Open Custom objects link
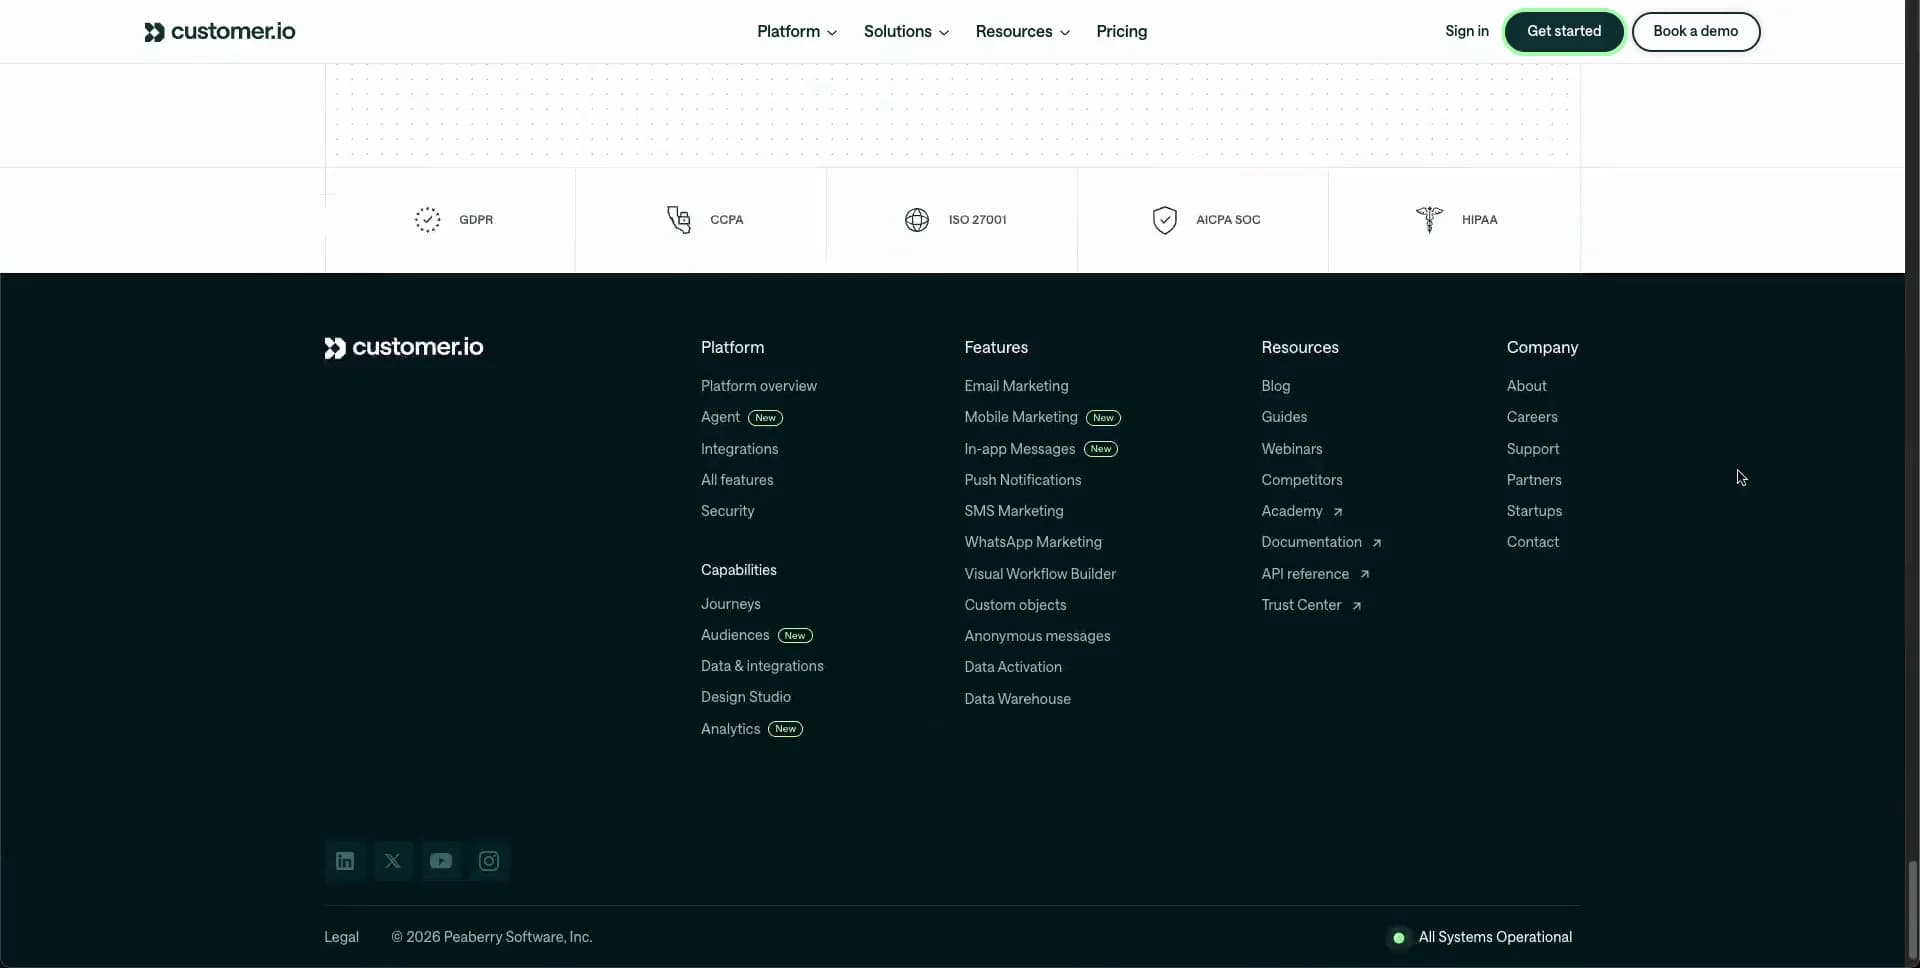 (x=1015, y=605)
